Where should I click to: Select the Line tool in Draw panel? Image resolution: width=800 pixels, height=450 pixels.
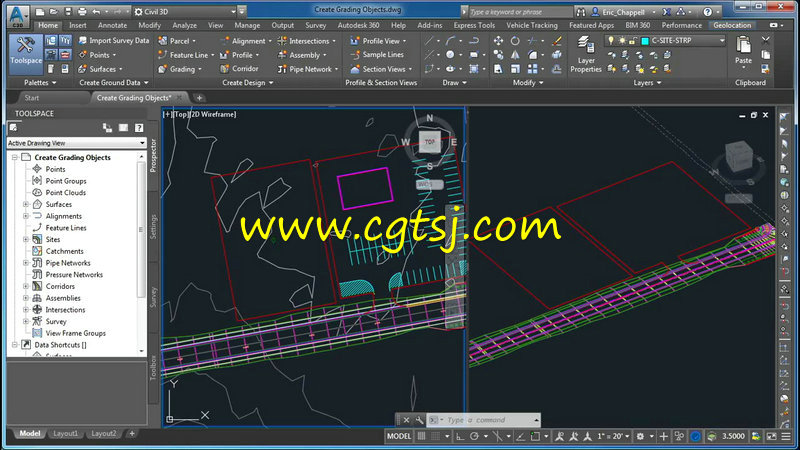pos(430,40)
